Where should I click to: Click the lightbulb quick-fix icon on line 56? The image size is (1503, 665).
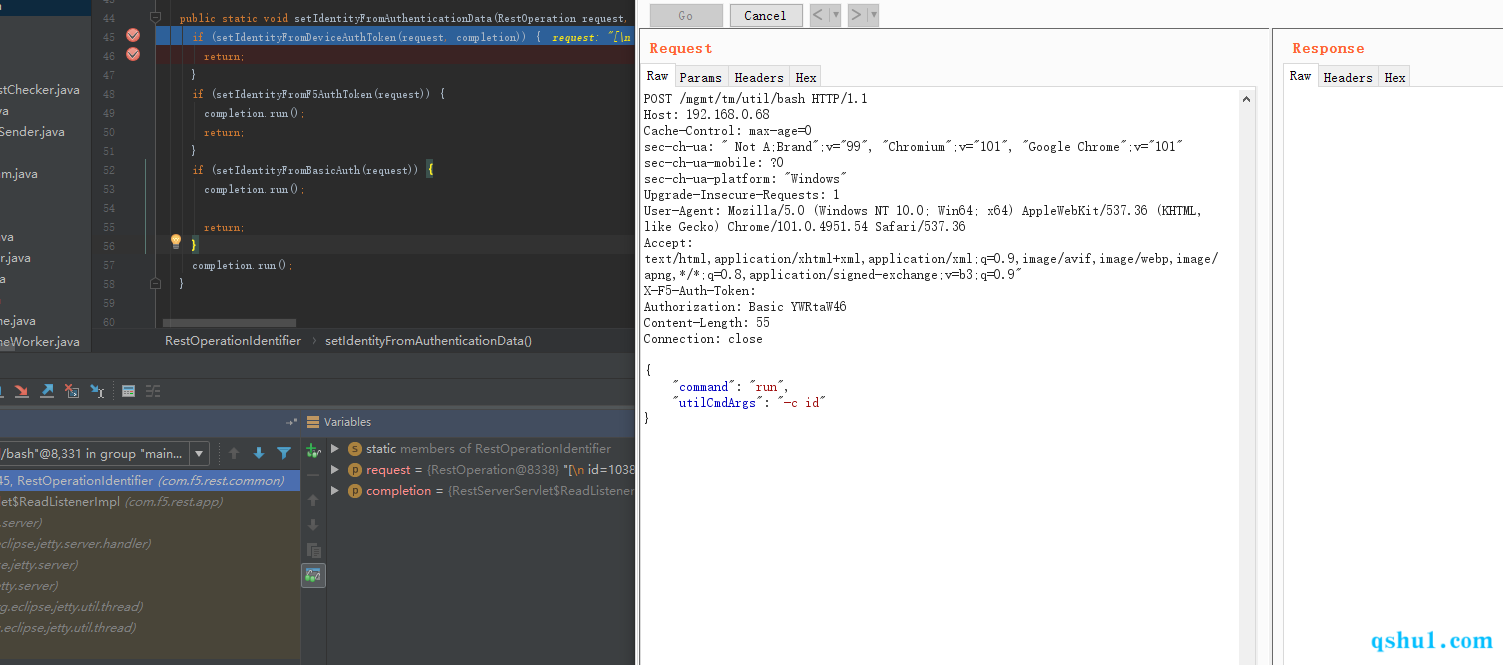(x=176, y=242)
